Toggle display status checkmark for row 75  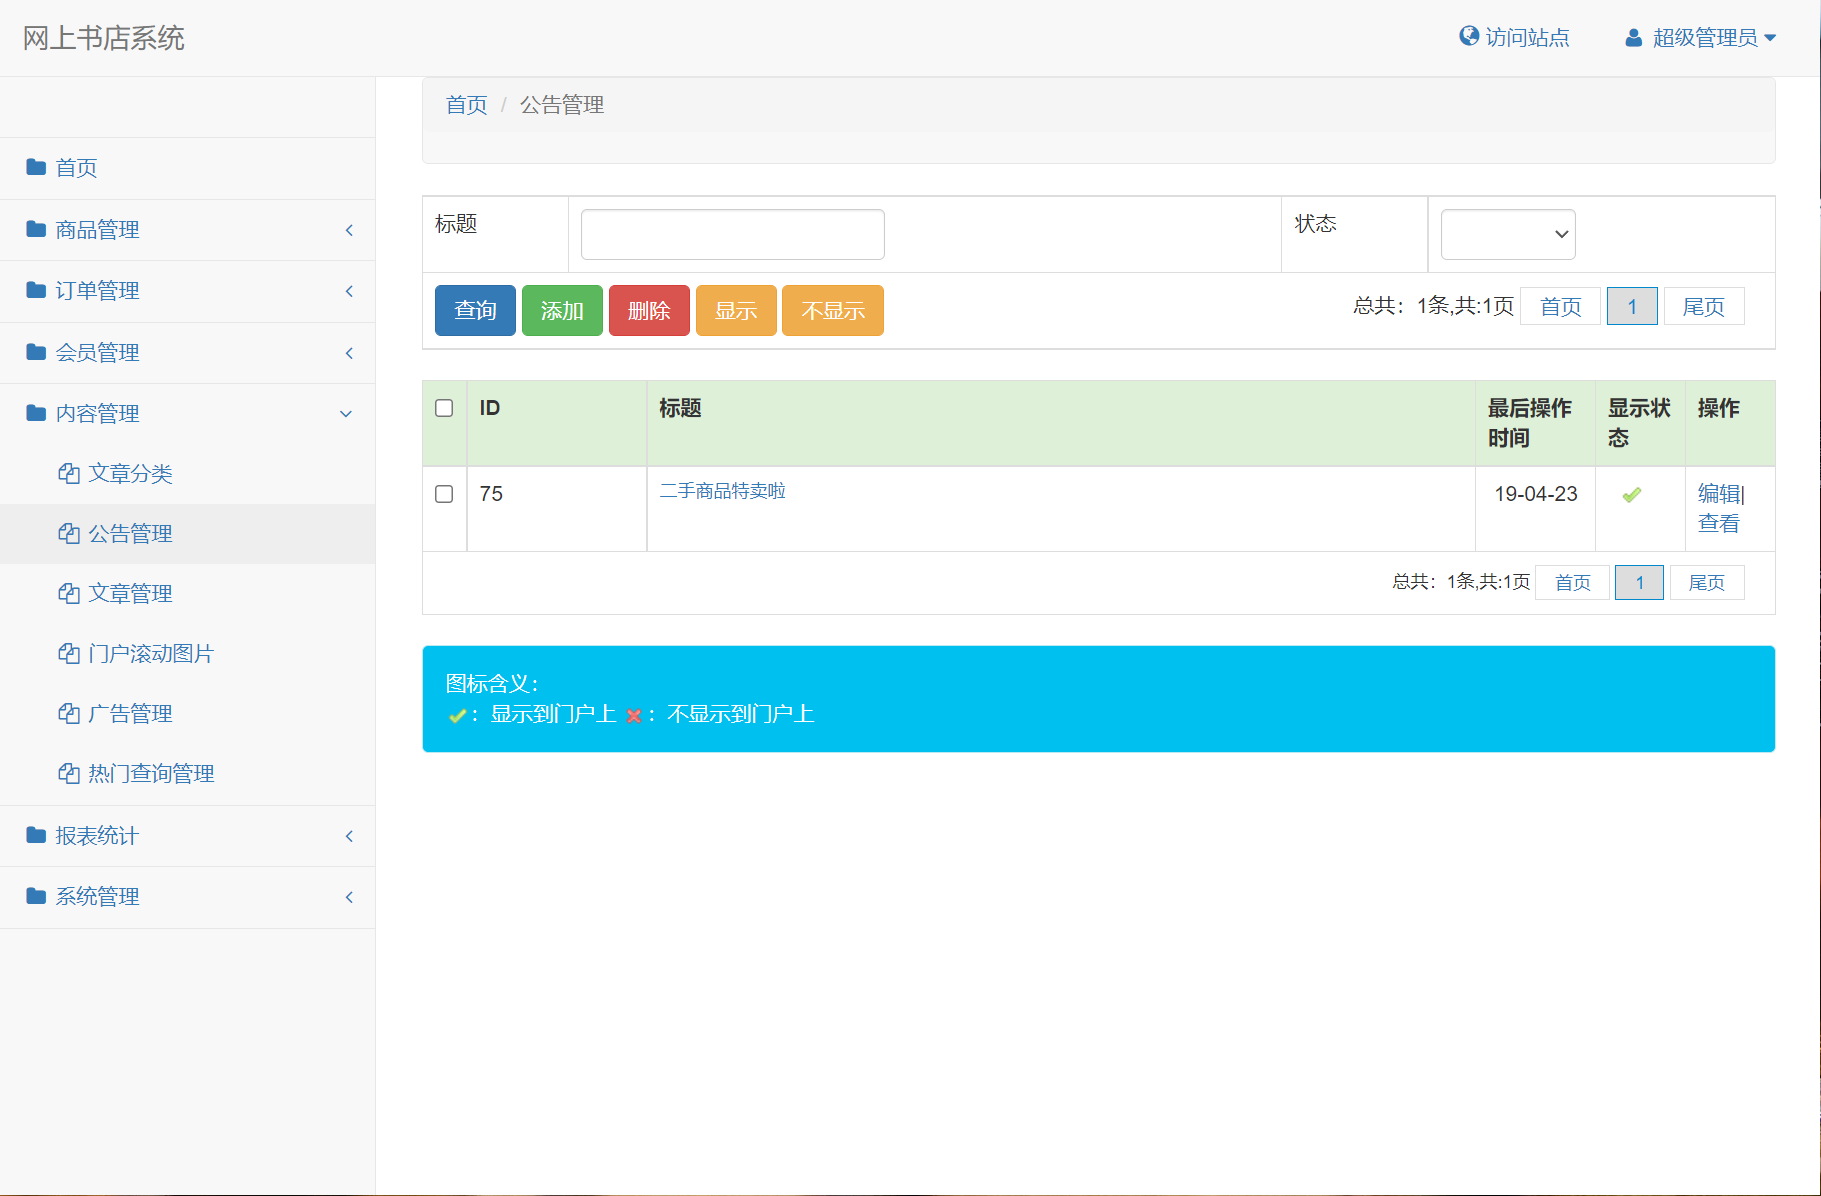click(1632, 493)
